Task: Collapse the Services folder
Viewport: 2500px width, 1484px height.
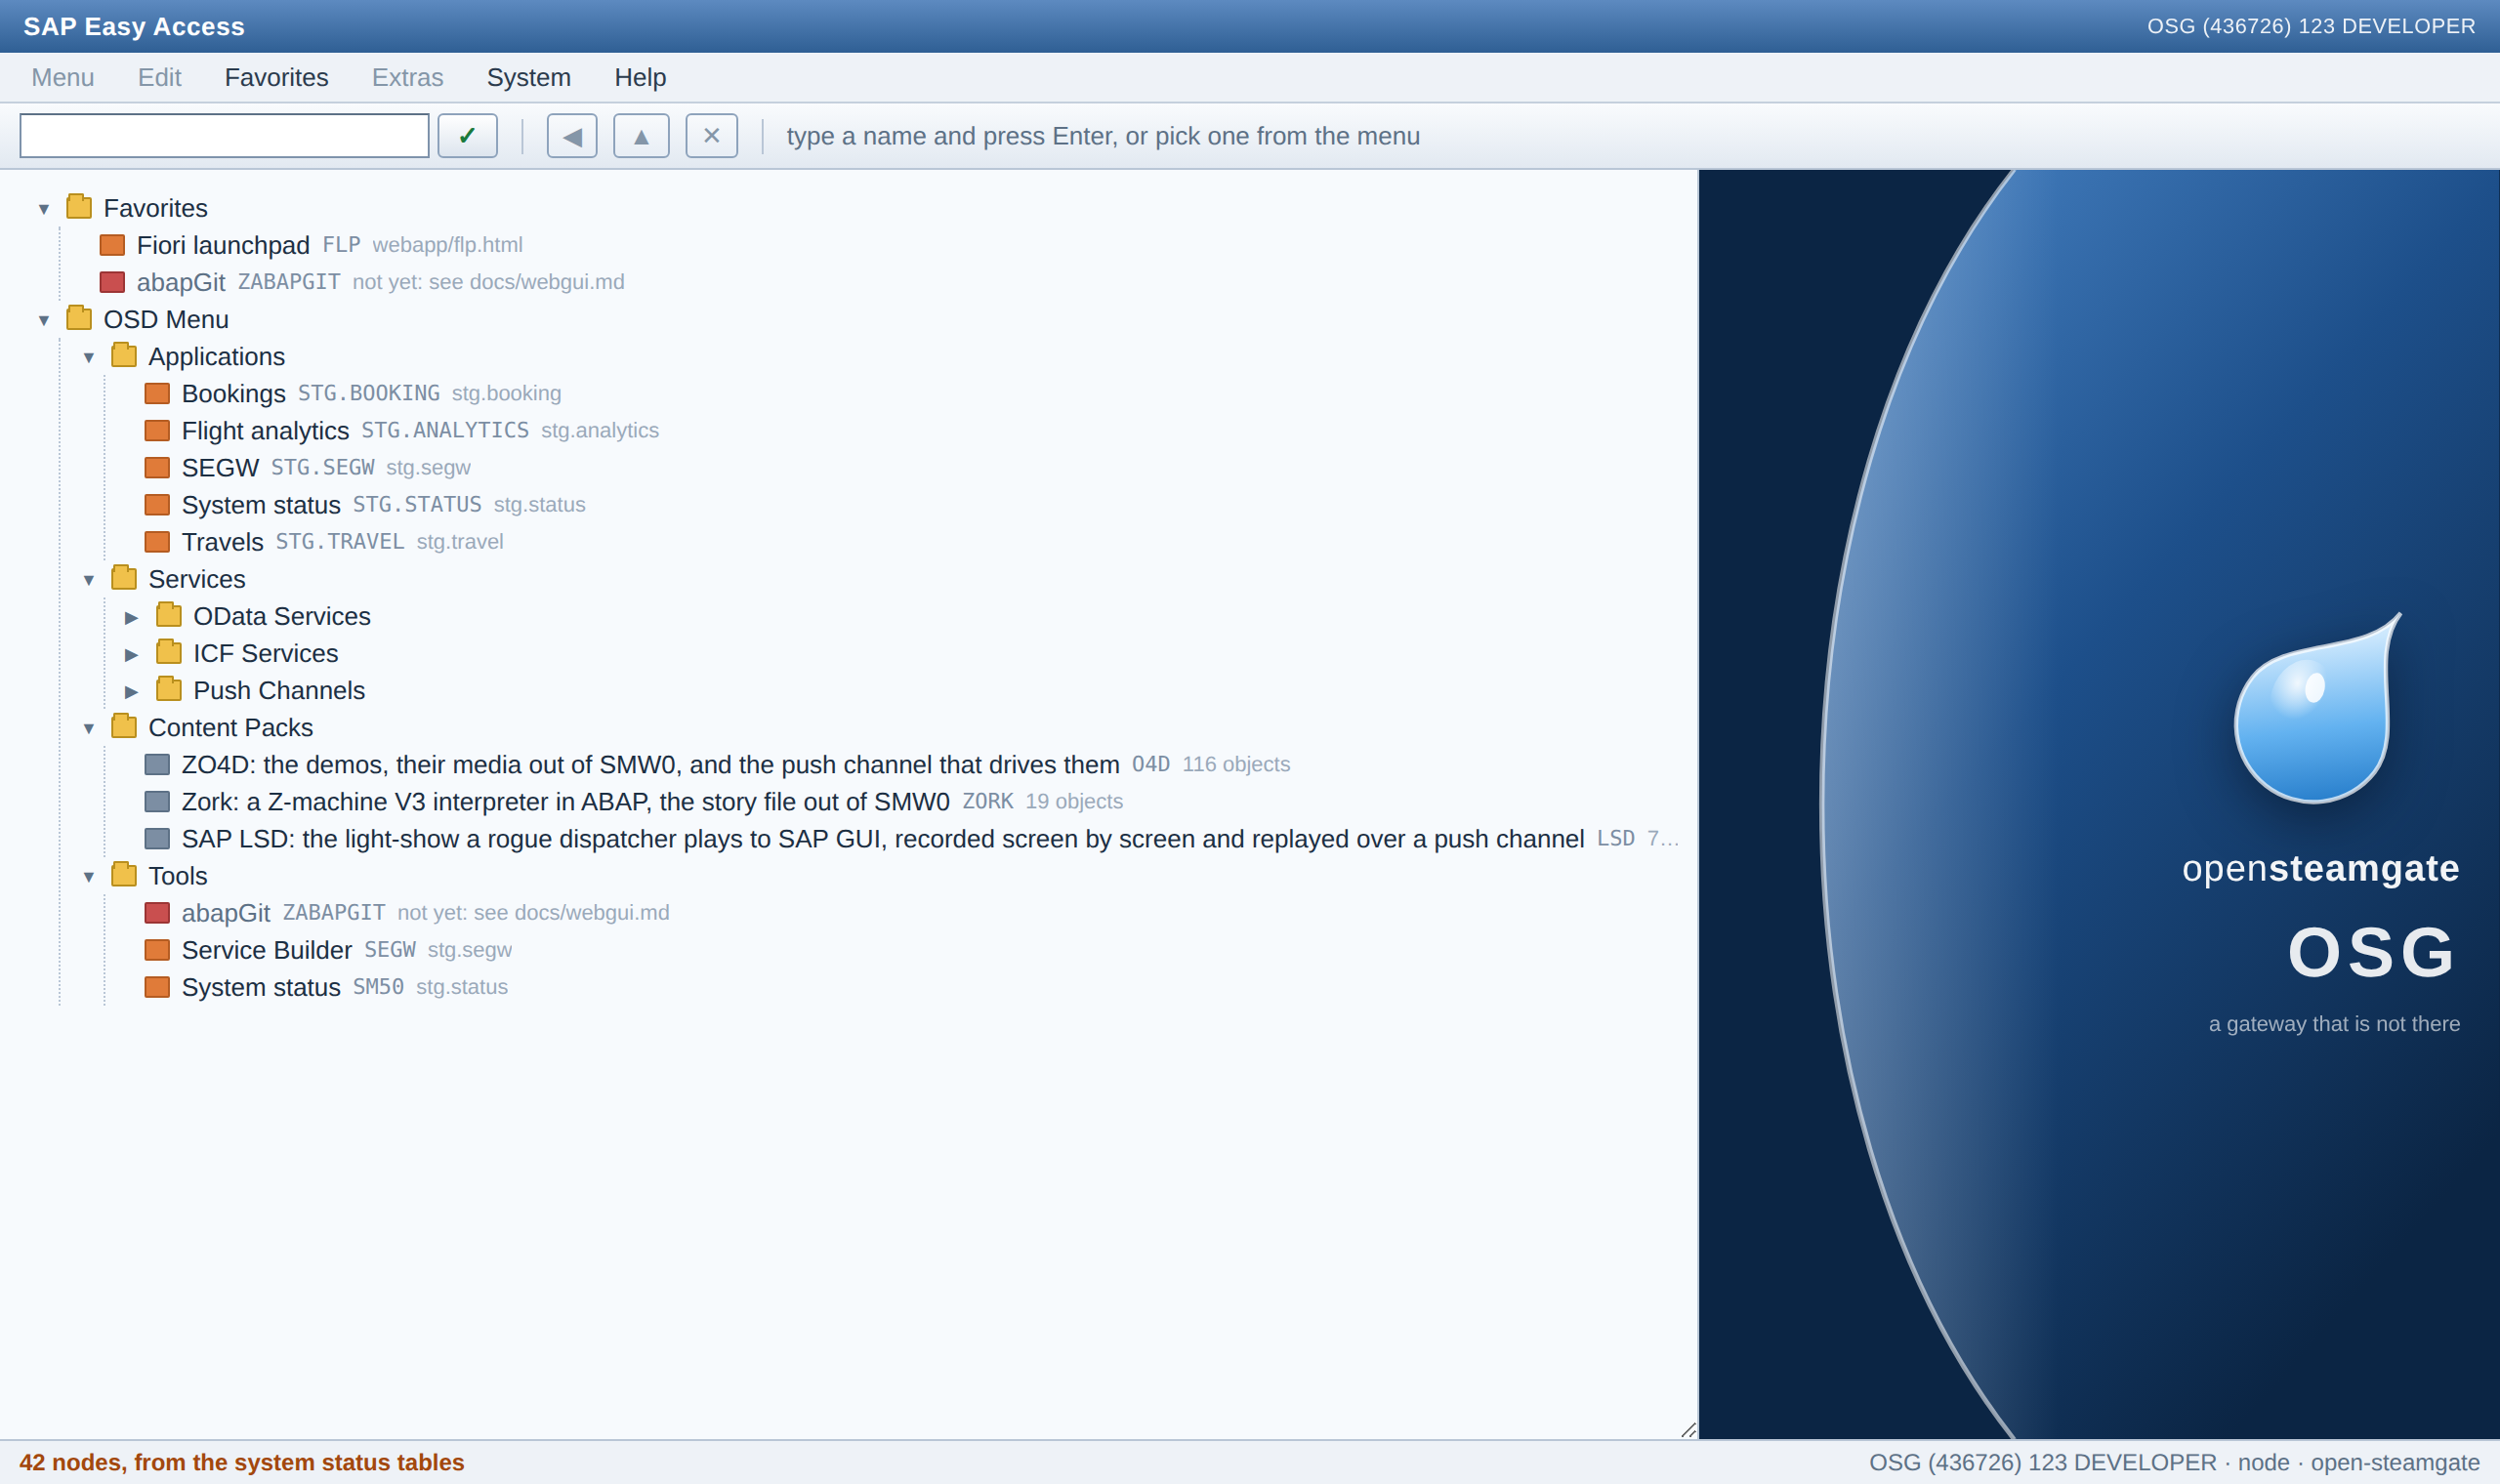Action: [89, 580]
